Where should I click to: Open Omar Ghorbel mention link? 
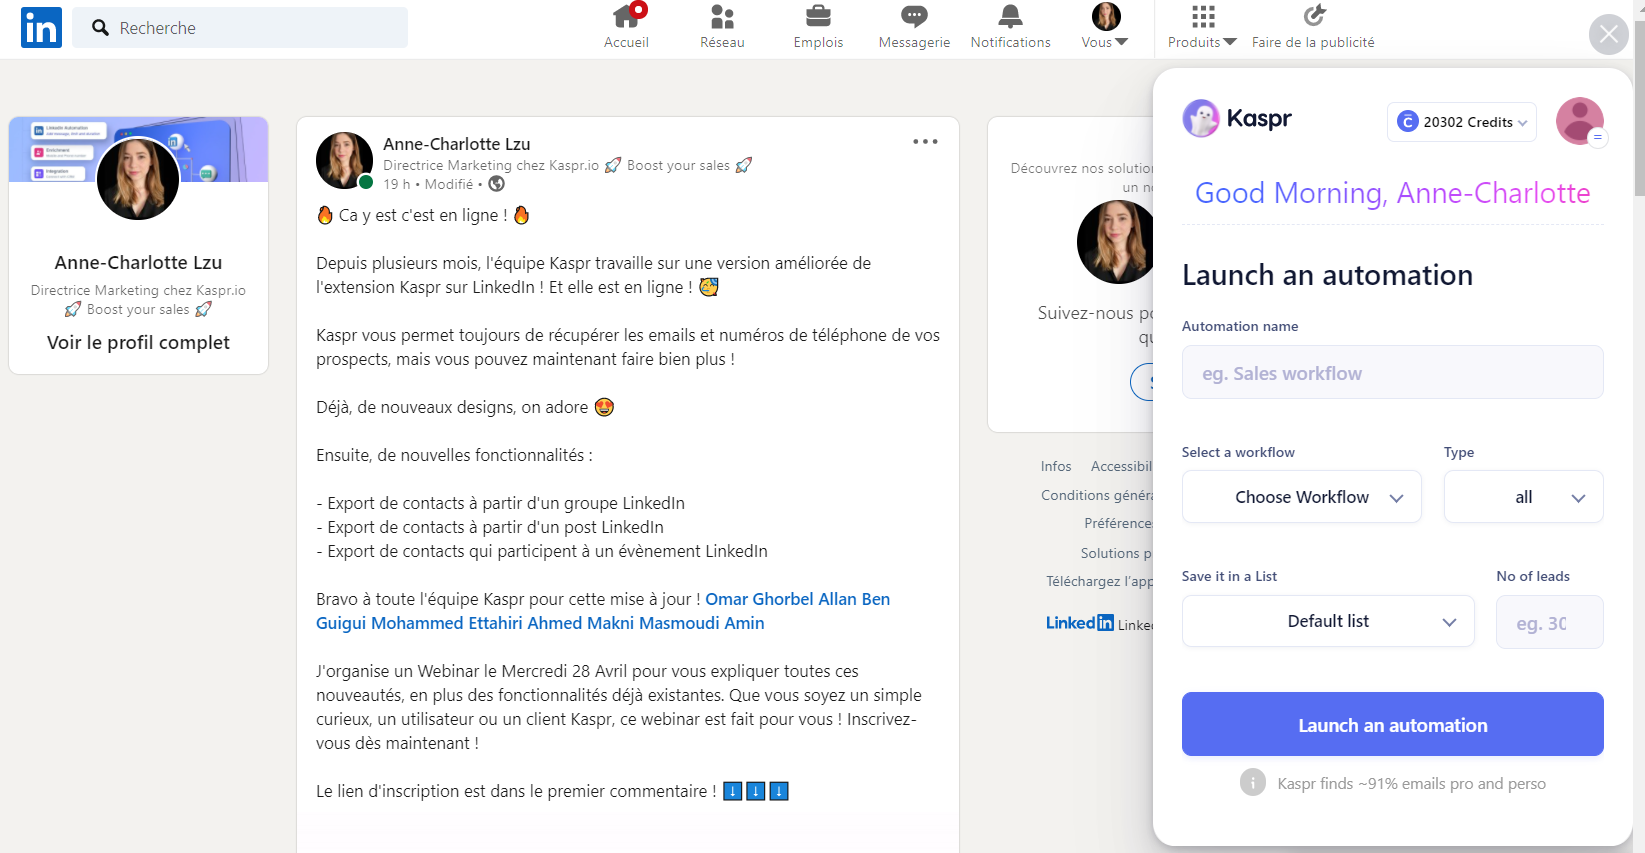click(x=759, y=599)
